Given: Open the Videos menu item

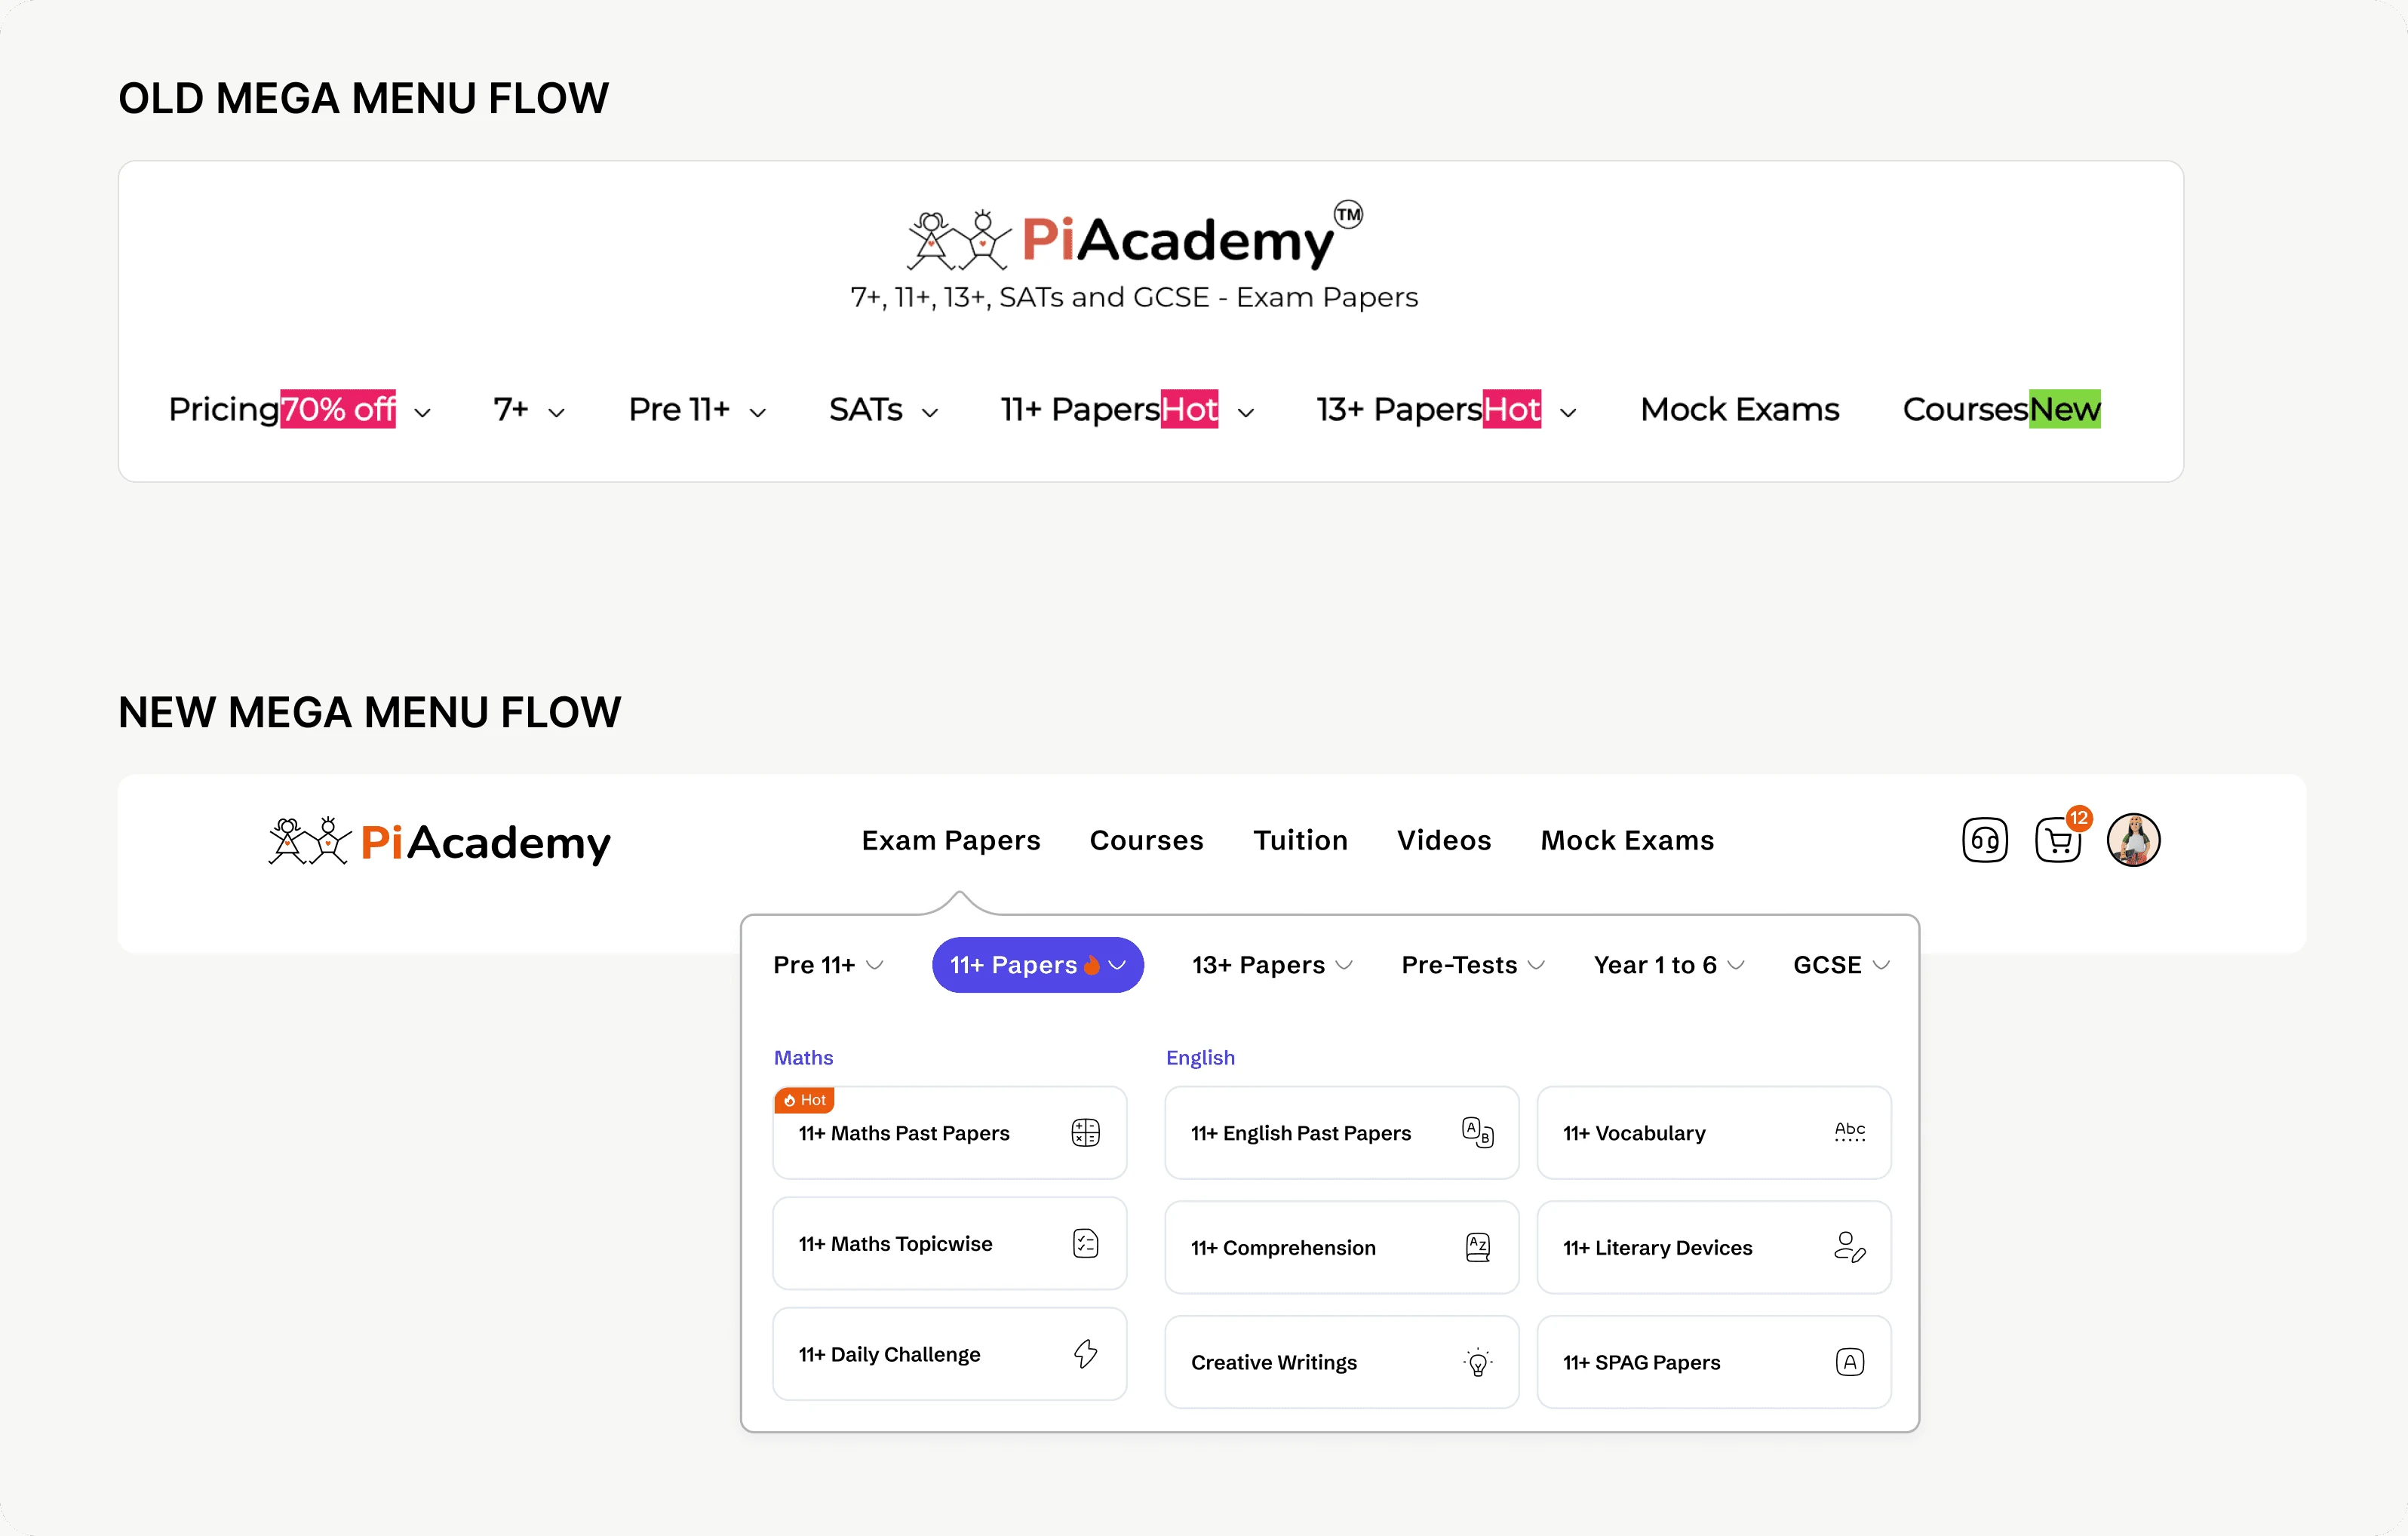Looking at the screenshot, I should point(1444,840).
